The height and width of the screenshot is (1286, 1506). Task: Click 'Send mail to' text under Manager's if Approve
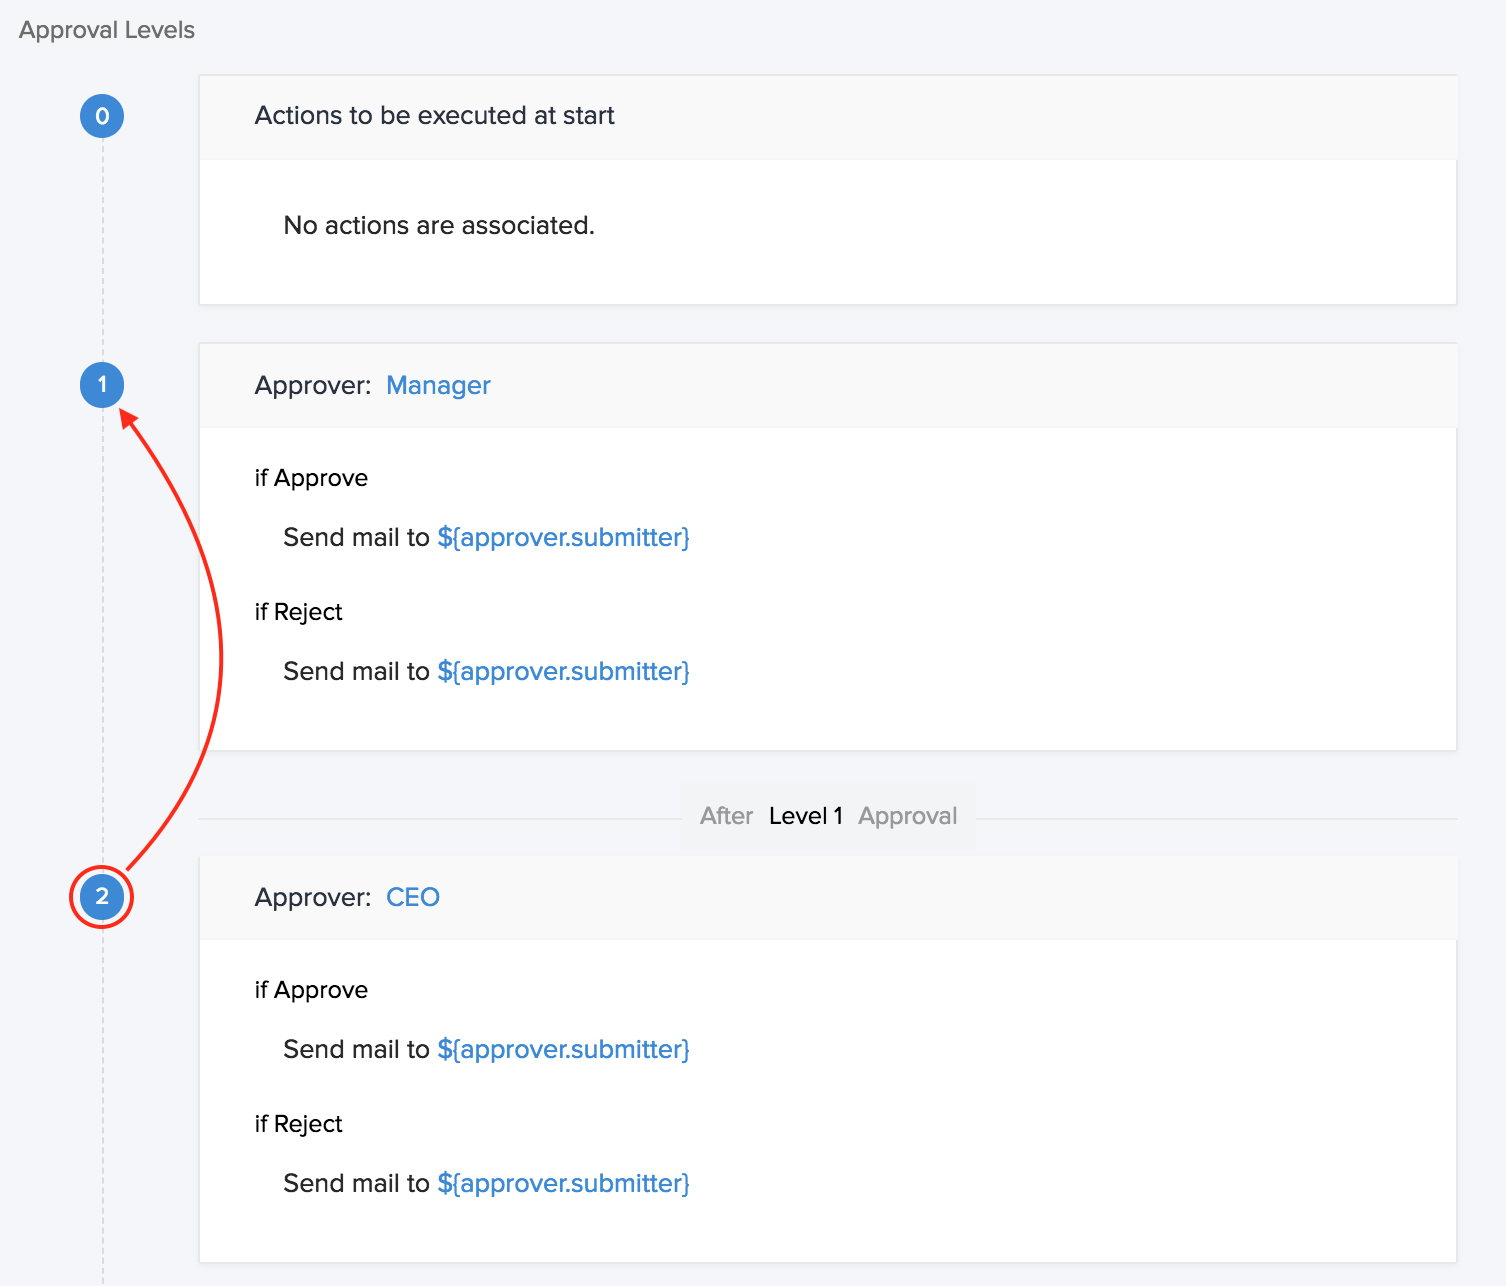point(356,538)
